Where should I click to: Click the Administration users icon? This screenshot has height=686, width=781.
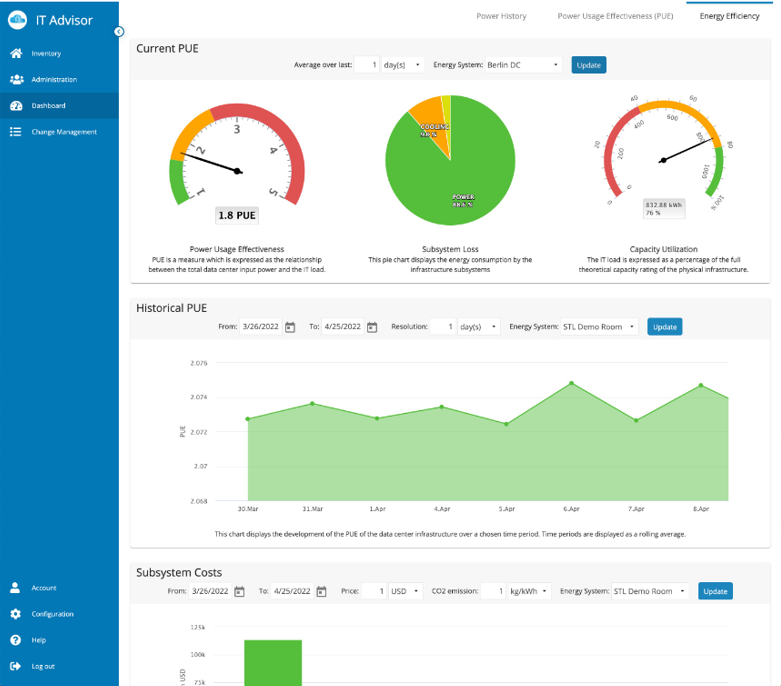[x=16, y=79]
